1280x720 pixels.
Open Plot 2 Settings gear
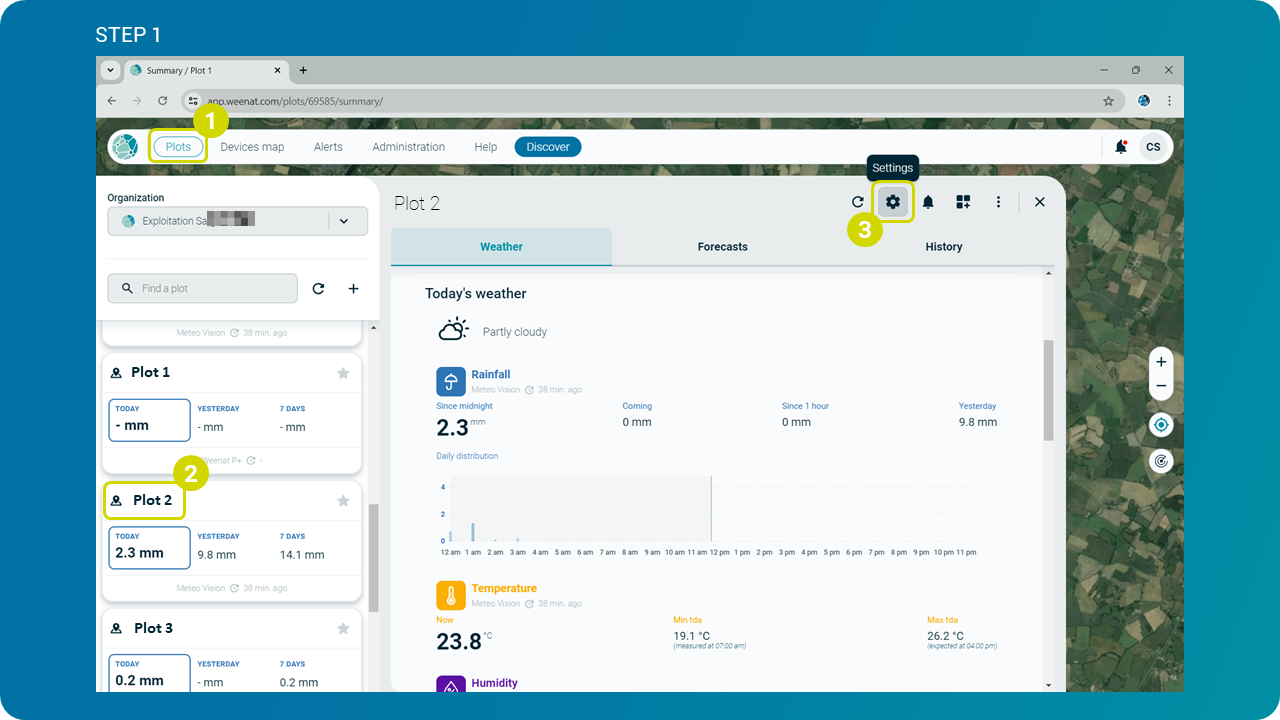coord(893,202)
